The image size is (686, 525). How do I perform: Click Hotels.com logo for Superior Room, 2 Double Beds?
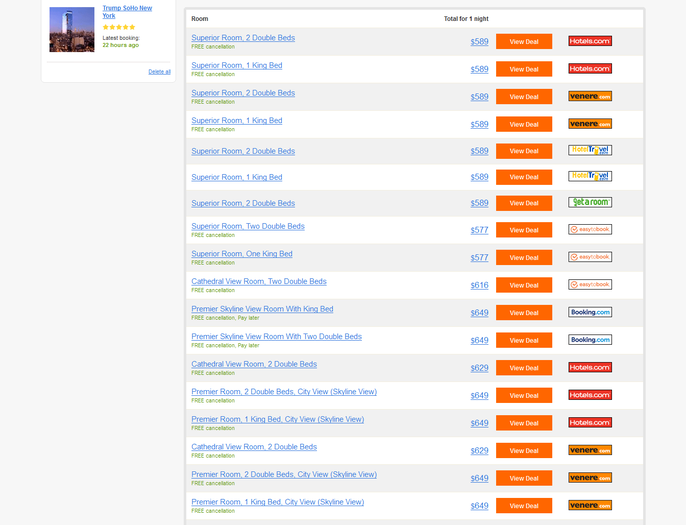590,41
